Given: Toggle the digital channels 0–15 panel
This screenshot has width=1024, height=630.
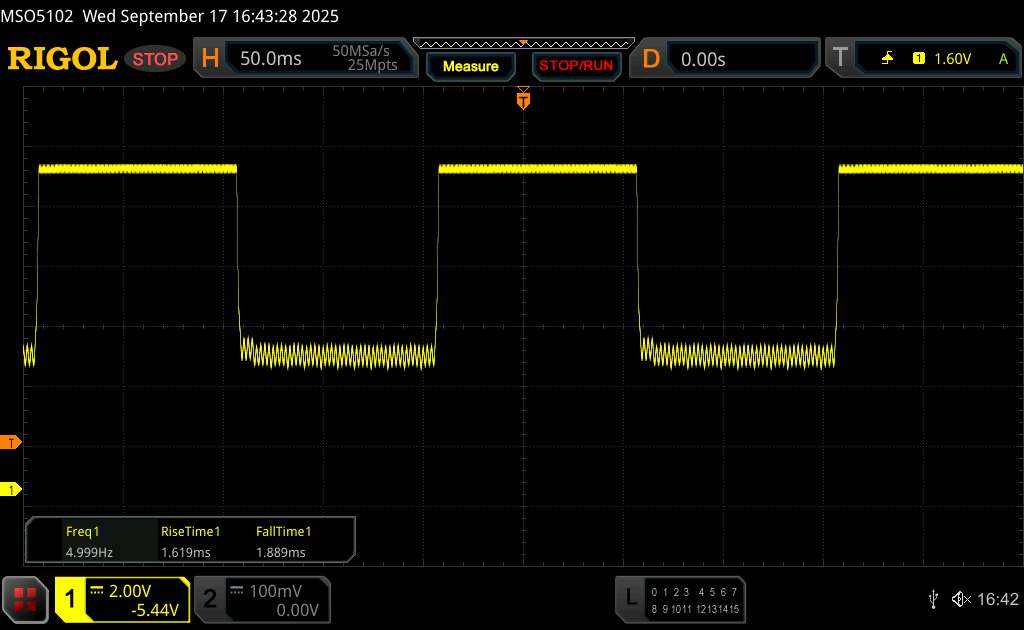Looking at the screenshot, I should (695, 599).
